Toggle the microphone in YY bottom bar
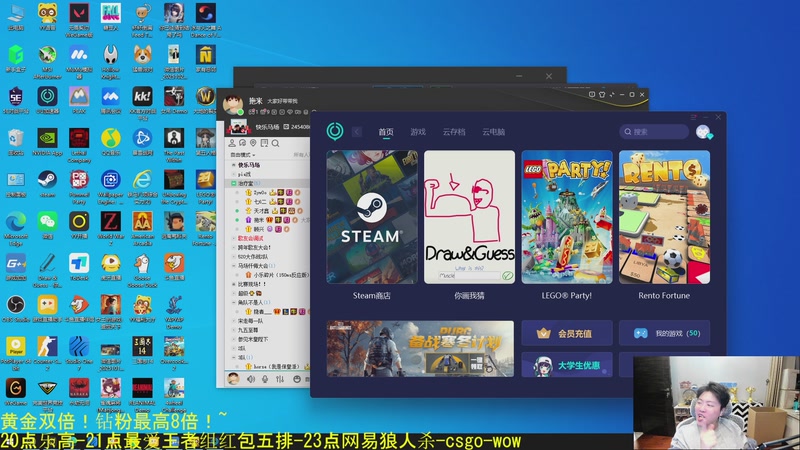This screenshot has height=450, width=800. coord(265,379)
